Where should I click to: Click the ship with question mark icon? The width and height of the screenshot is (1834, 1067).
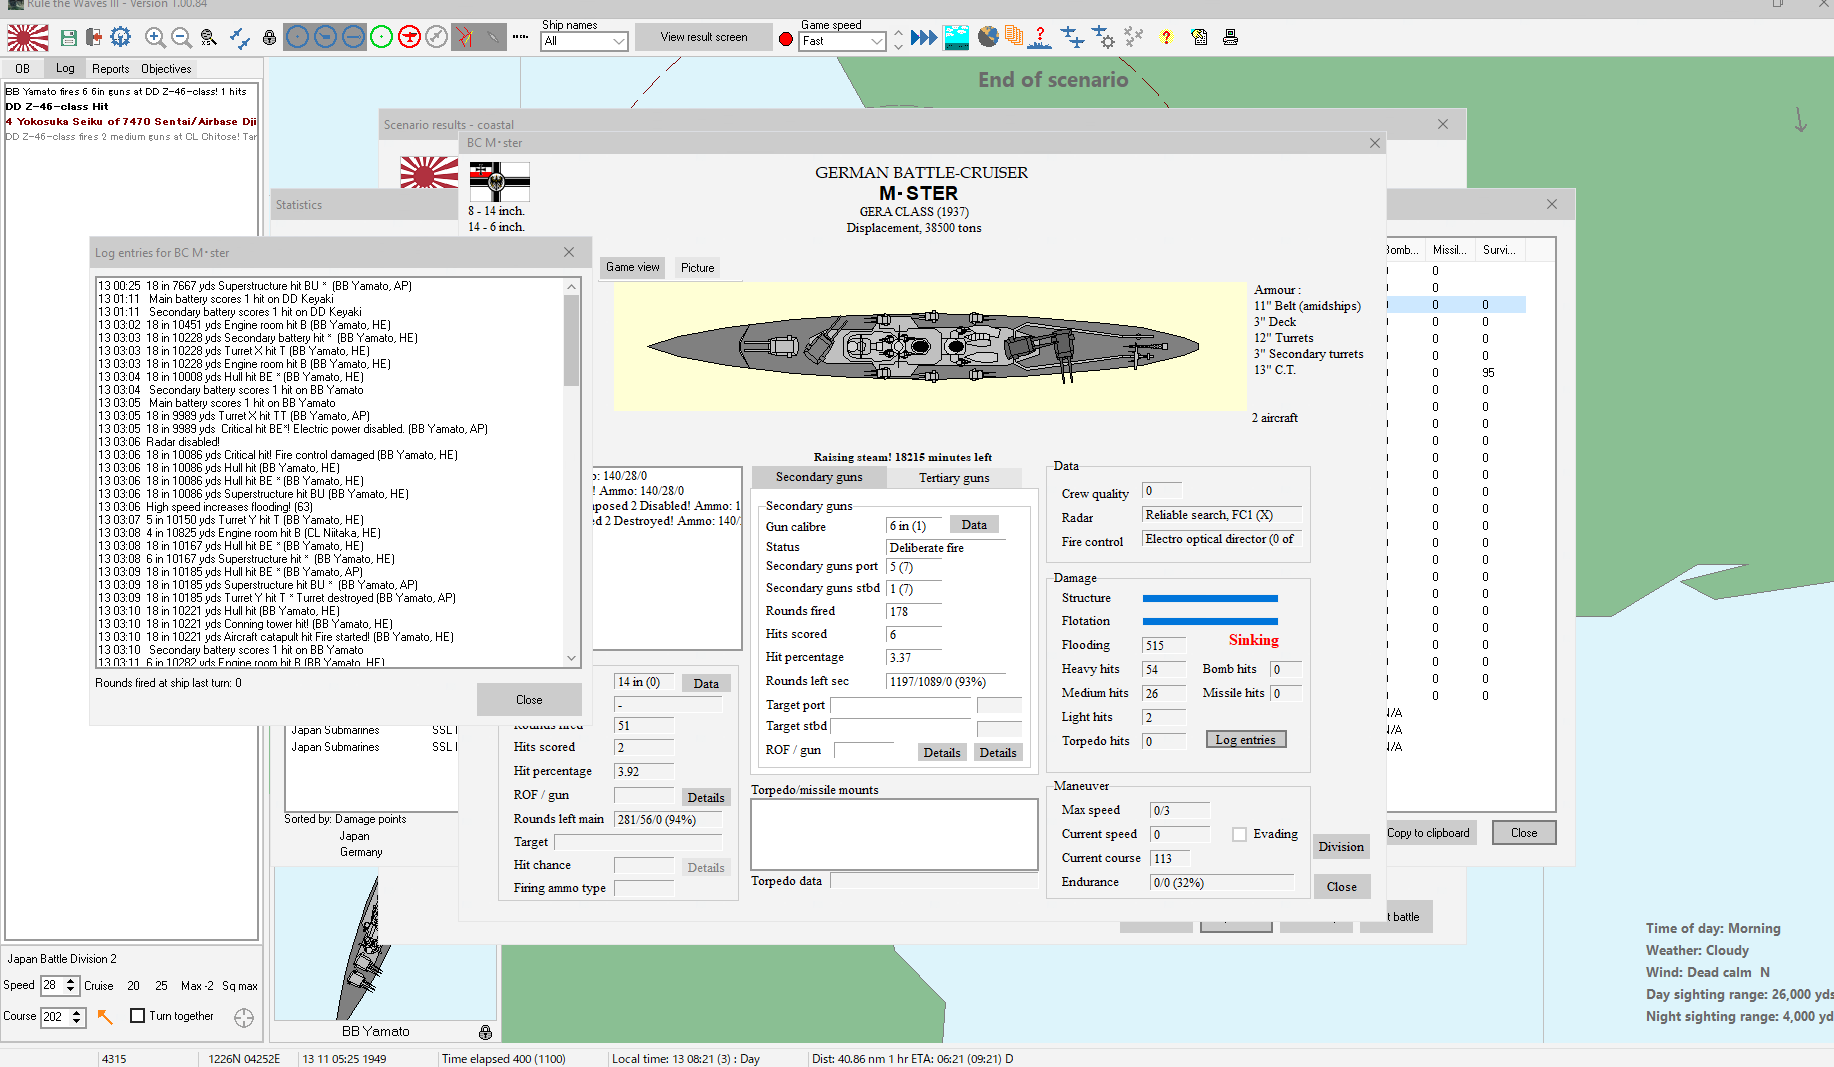point(1040,38)
